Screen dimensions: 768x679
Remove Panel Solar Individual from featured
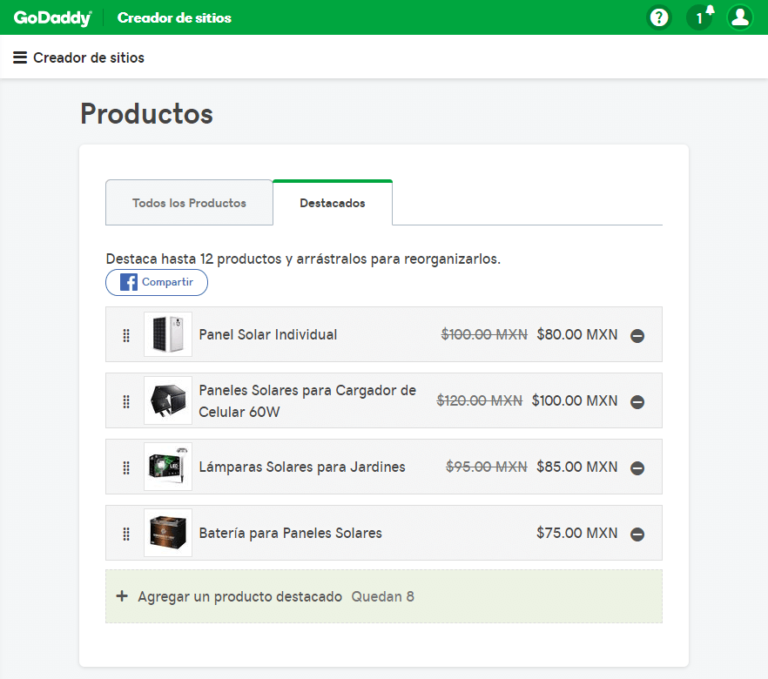point(637,336)
